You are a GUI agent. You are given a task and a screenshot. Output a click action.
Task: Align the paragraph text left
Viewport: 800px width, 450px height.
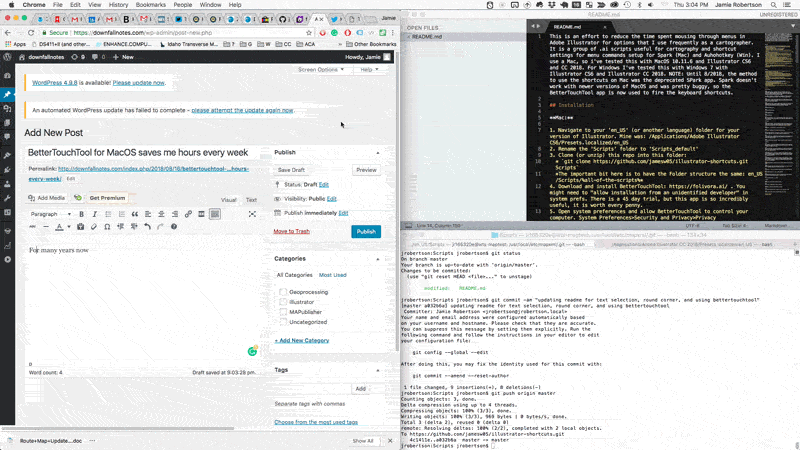click(148, 214)
